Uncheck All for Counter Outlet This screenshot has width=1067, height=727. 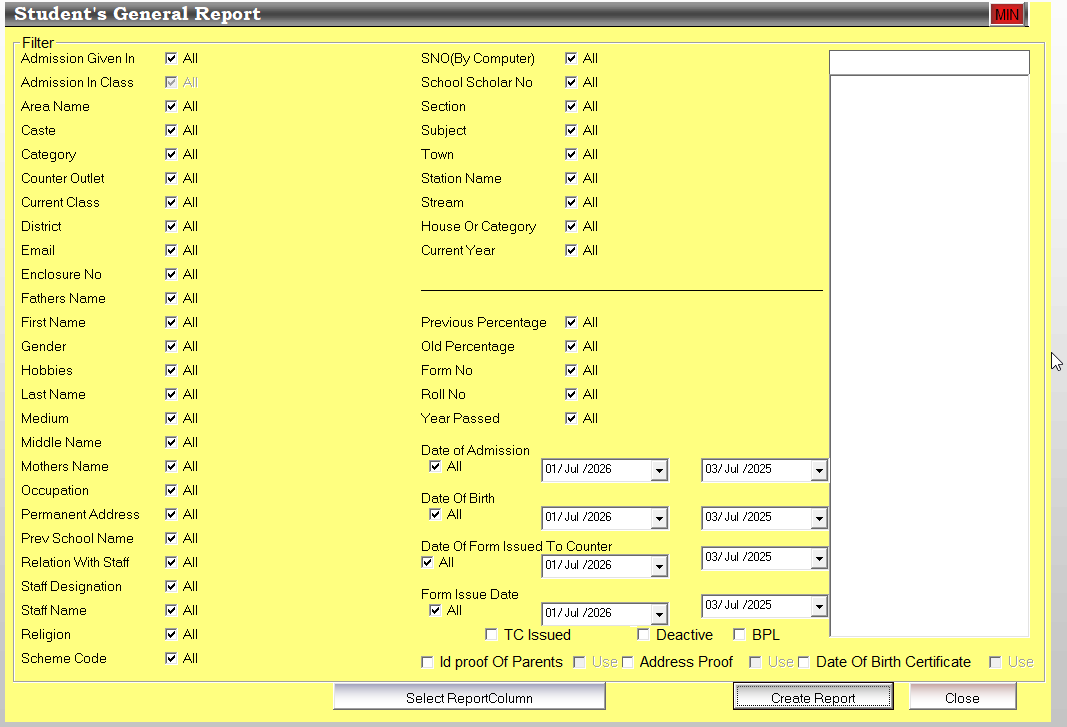(x=171, y=178)
